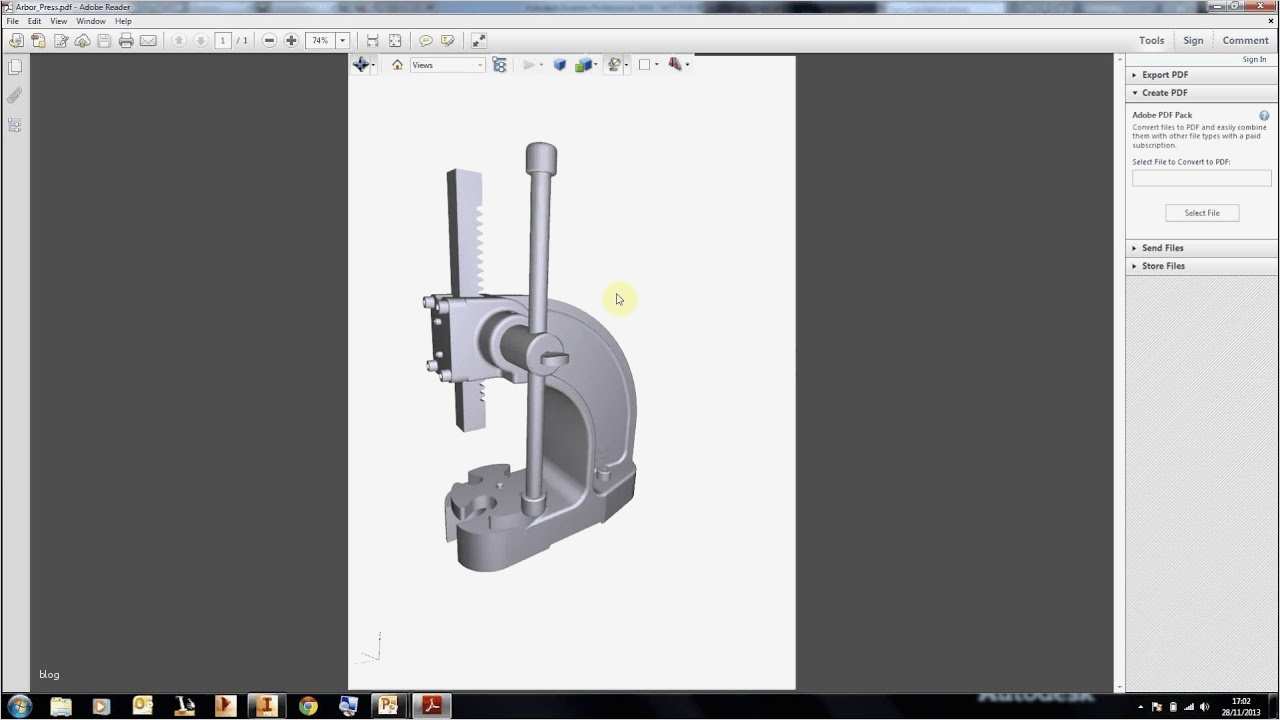Switch to read mode icon

[479, 41]
